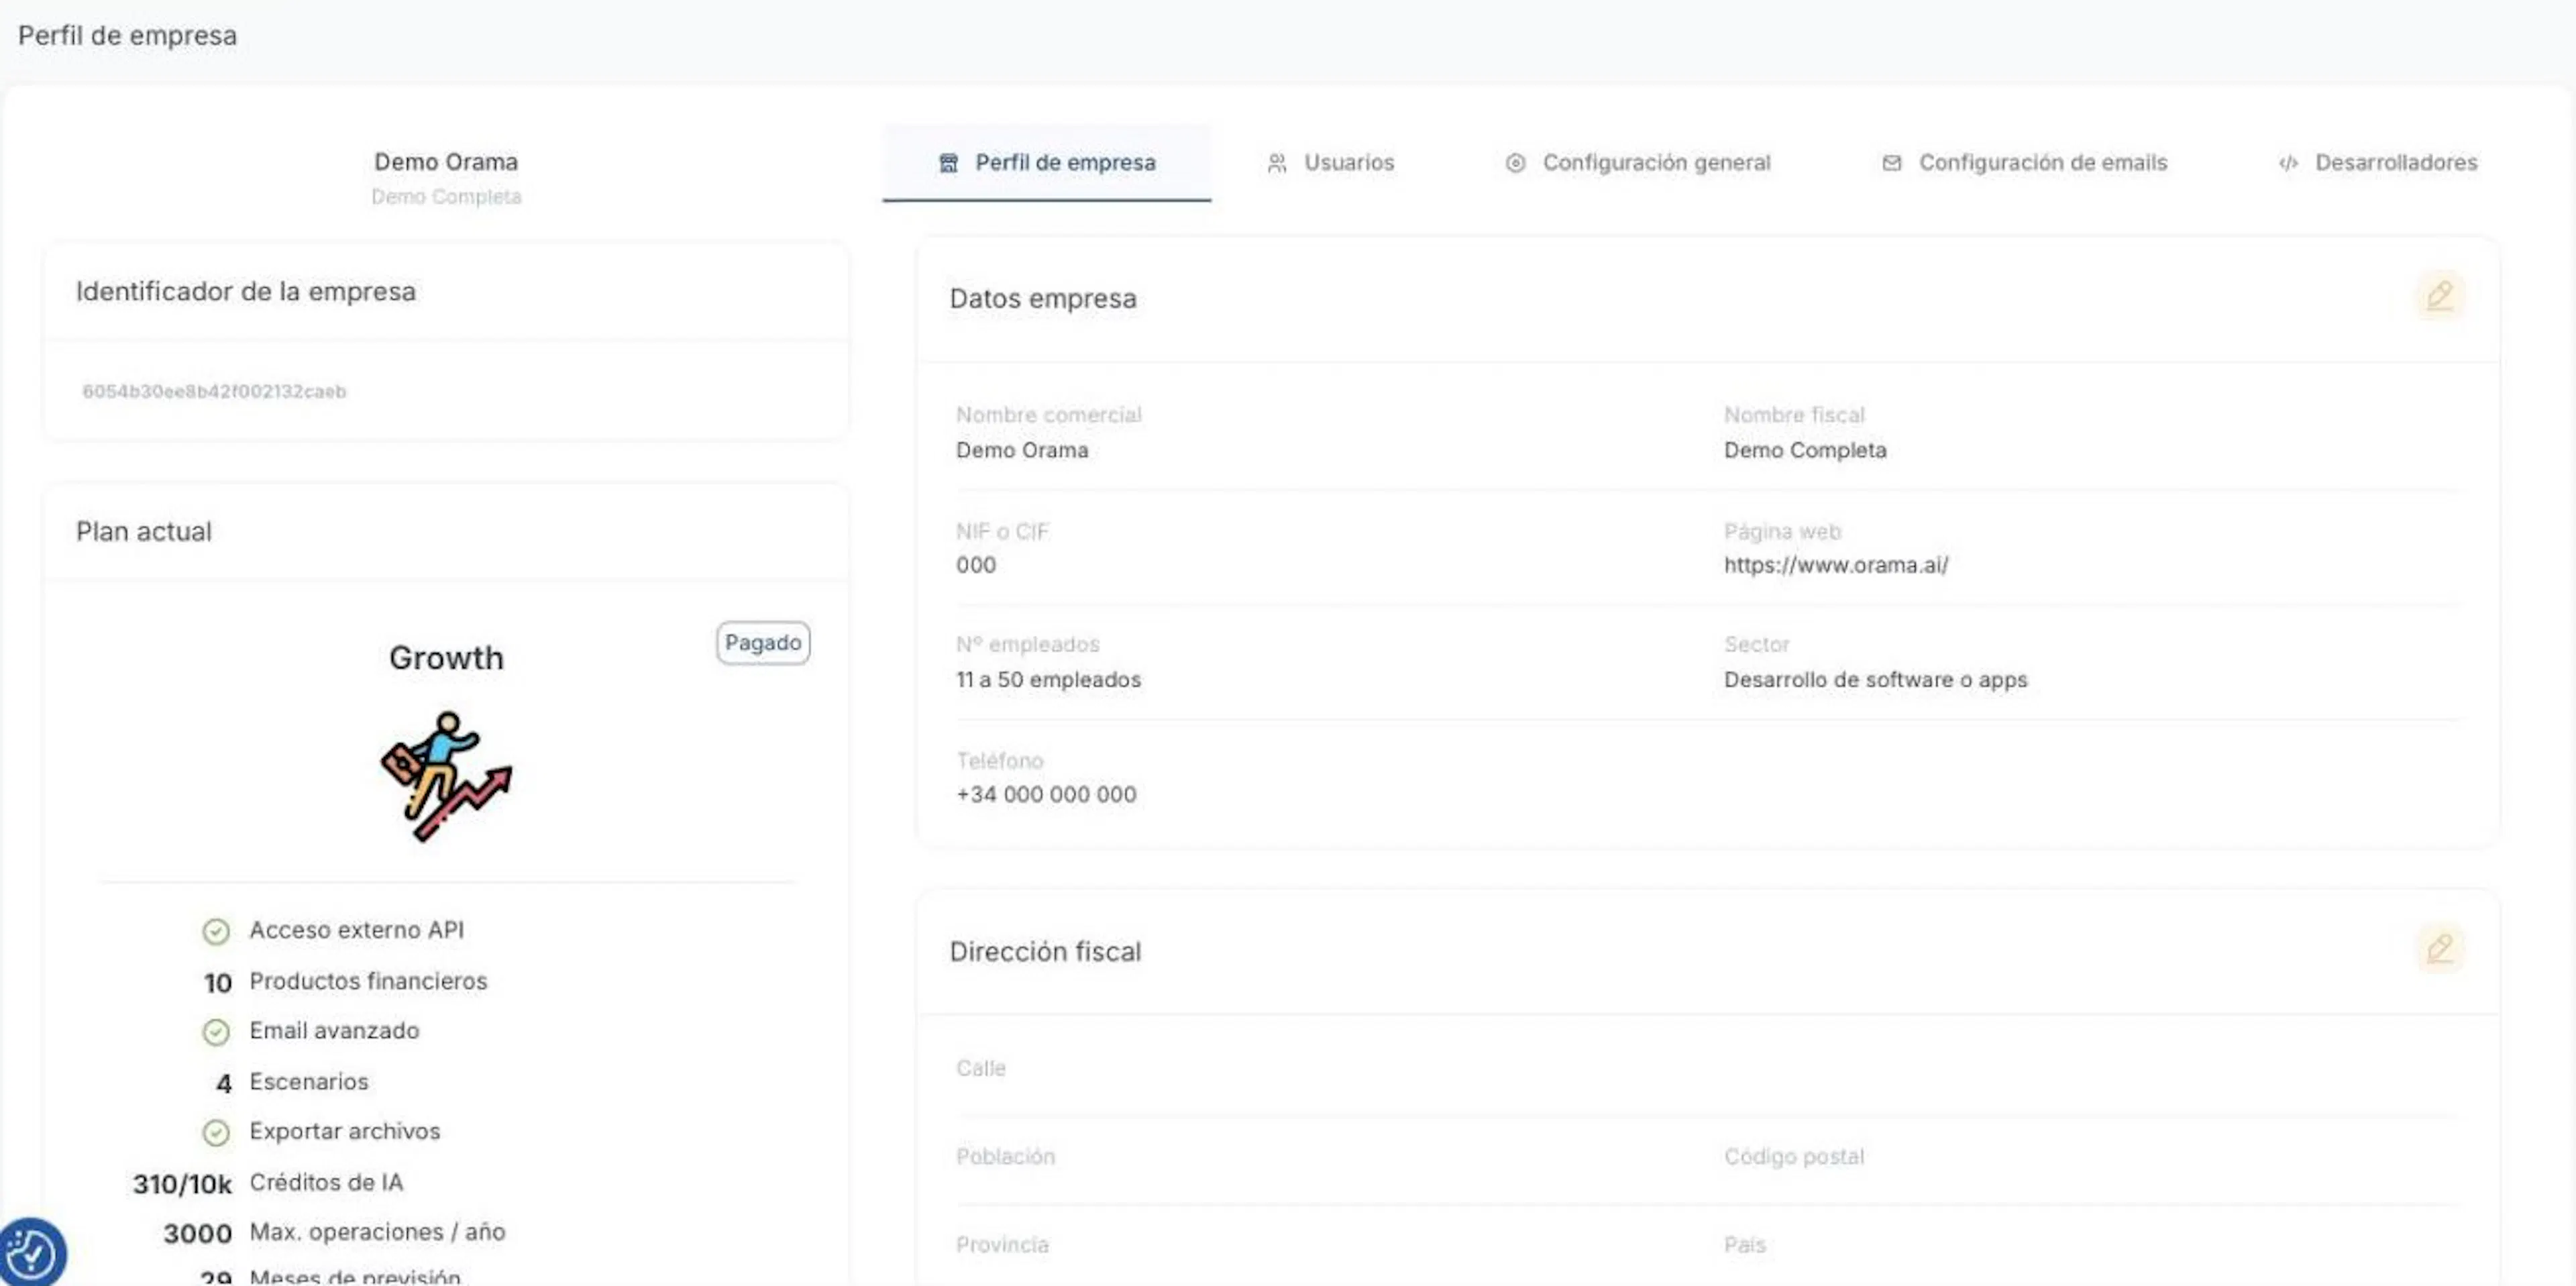The height and width of the screenshot is (1286, 2576).
Task: Select the 11 a 50 empleados value
Action: pyautogui.click(x=1048, y=680)
